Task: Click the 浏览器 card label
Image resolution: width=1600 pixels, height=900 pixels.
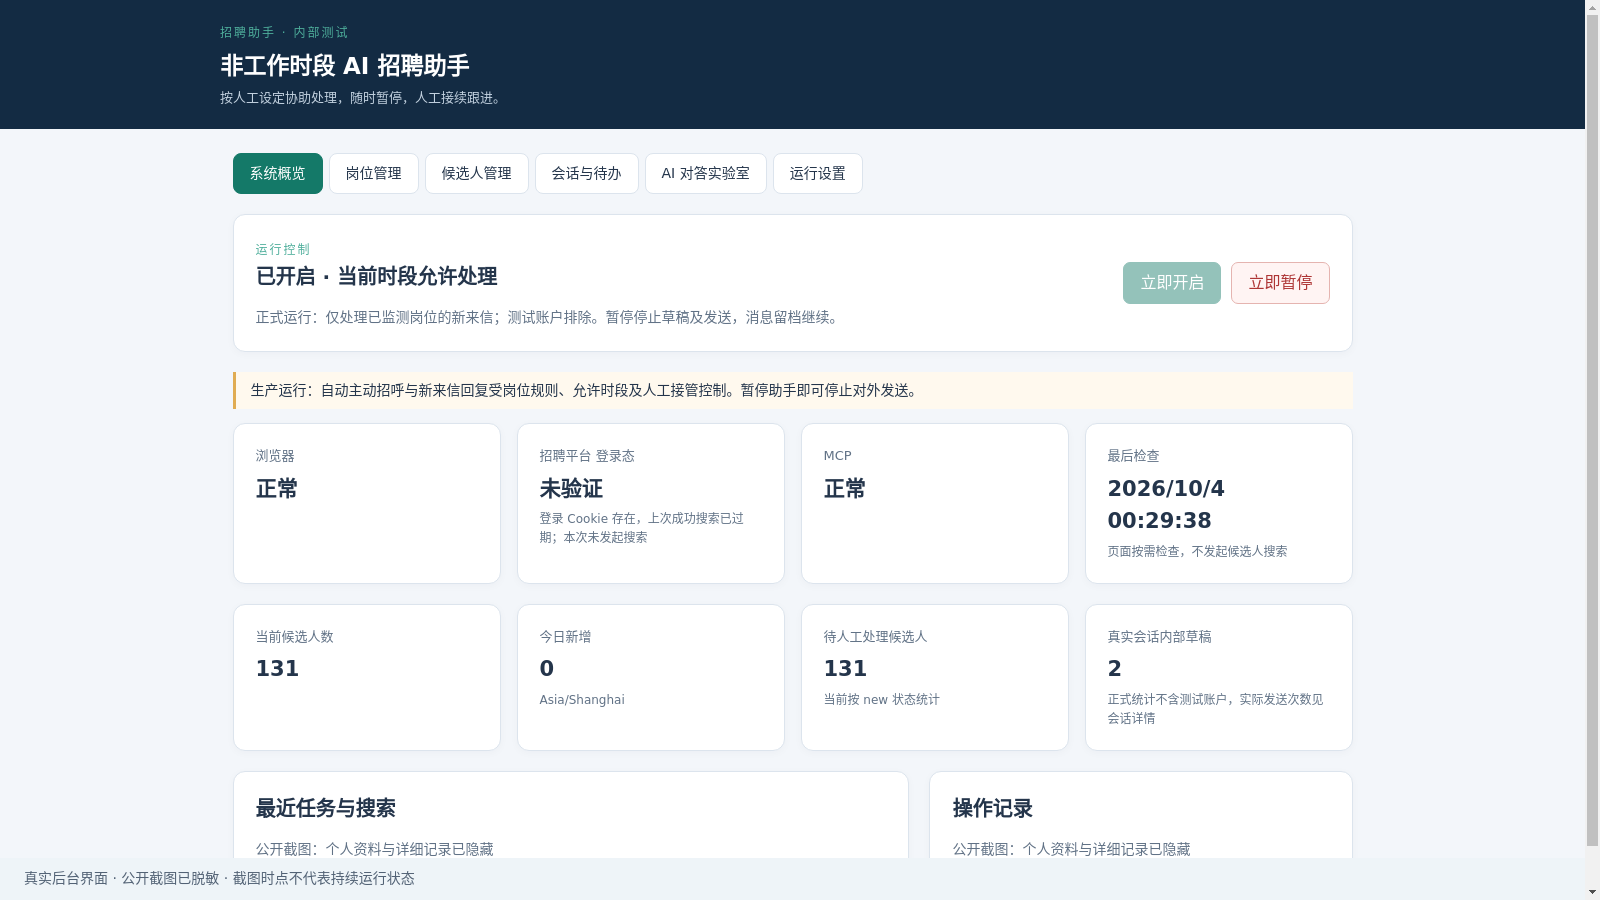Action: tap(275, 456)
